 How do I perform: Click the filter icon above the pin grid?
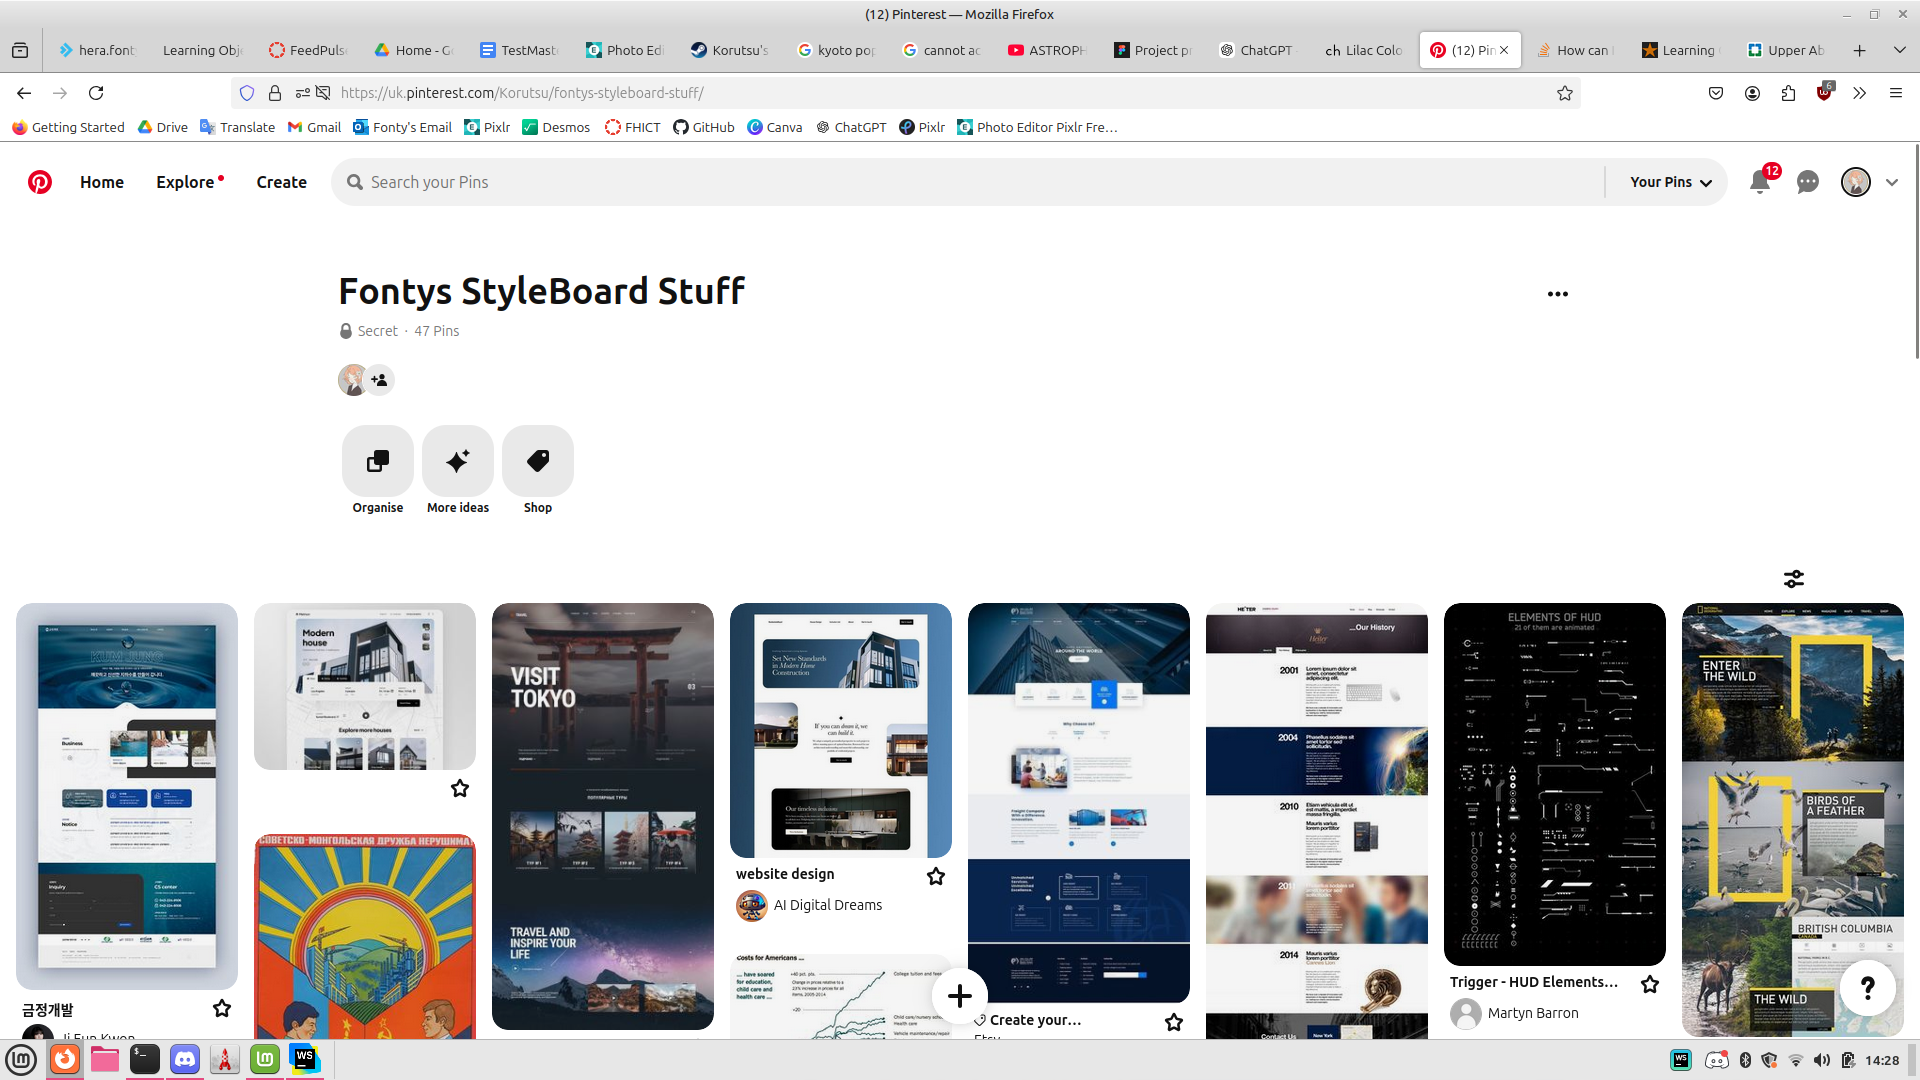tap(1794, 579)
